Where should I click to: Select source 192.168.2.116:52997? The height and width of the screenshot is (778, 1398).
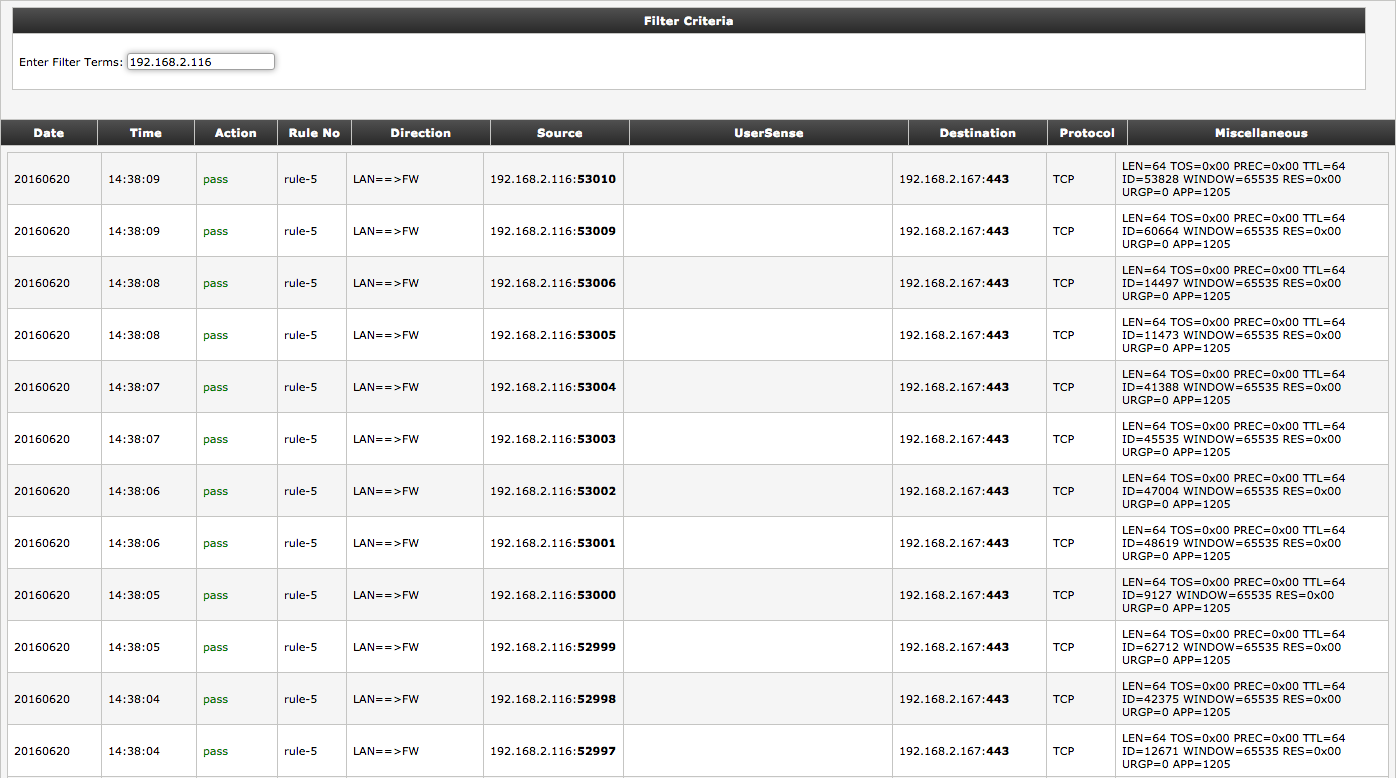pyautogui.click(x=553, y=751)
